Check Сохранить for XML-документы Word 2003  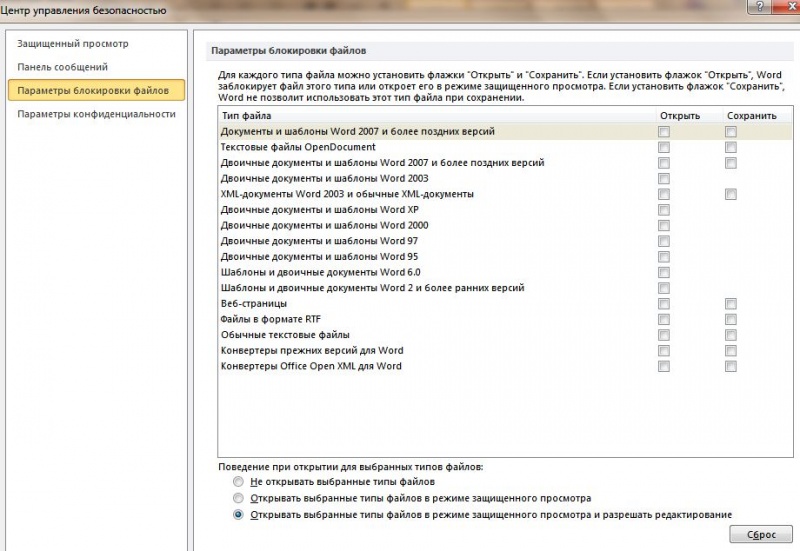click(731, 194)
